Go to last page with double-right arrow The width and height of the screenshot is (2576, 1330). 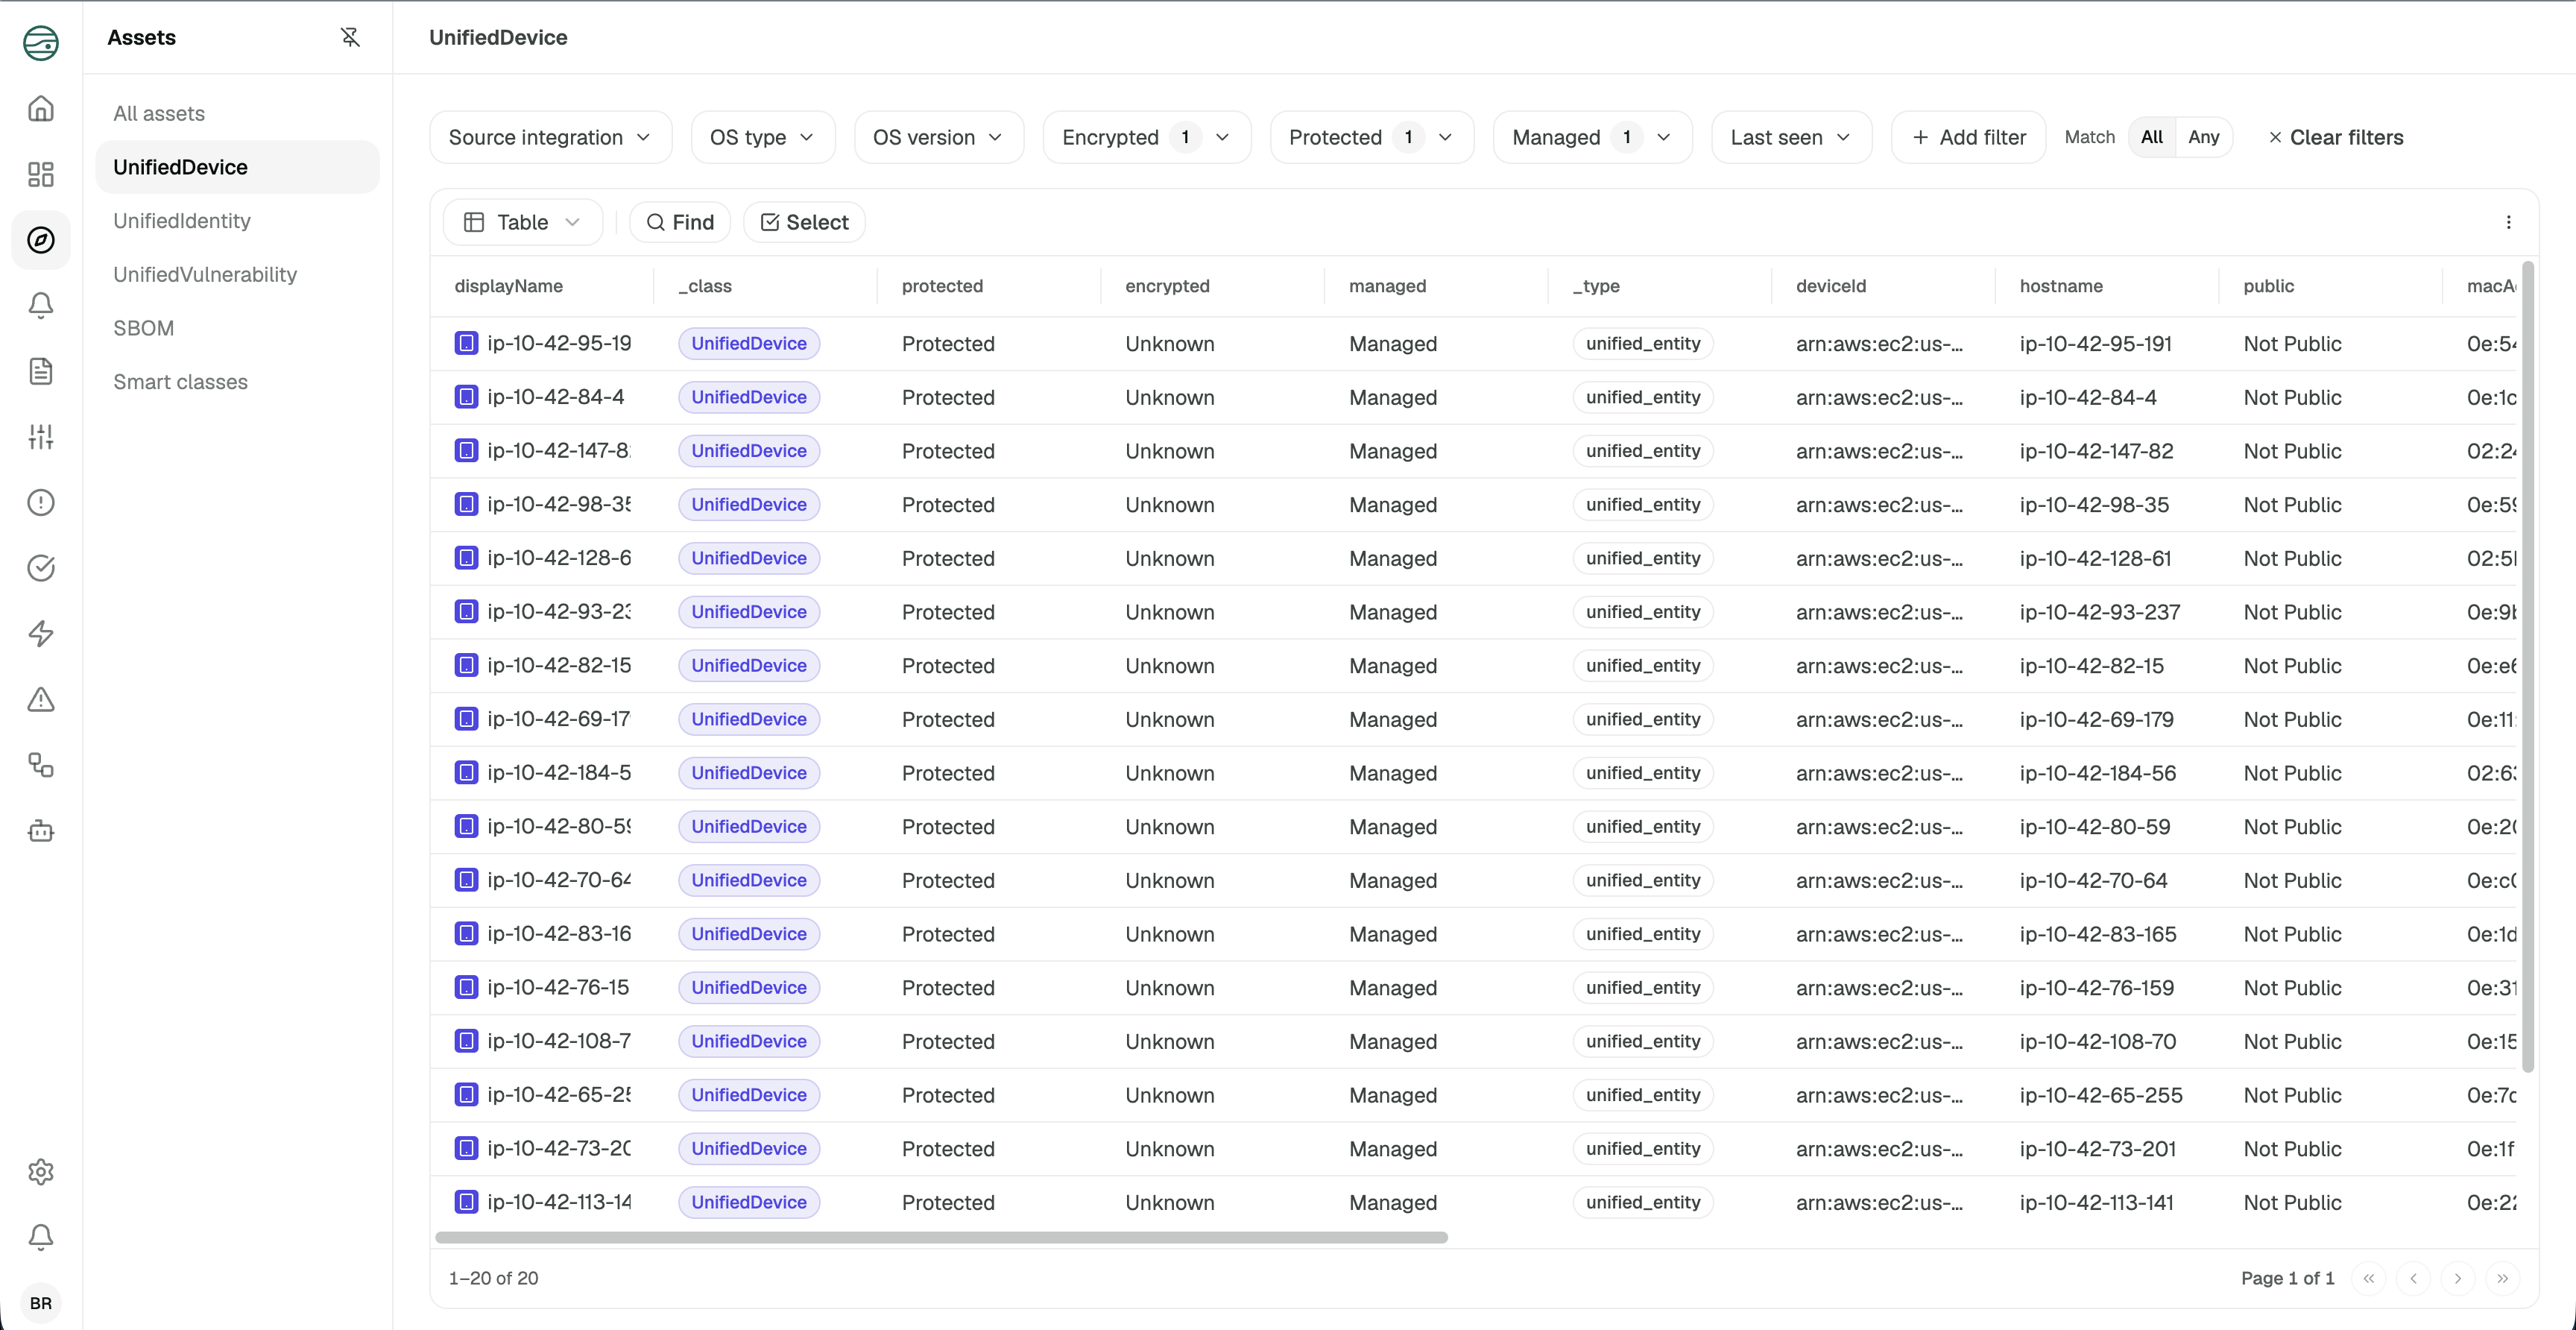click(x=2502, y=1278)
